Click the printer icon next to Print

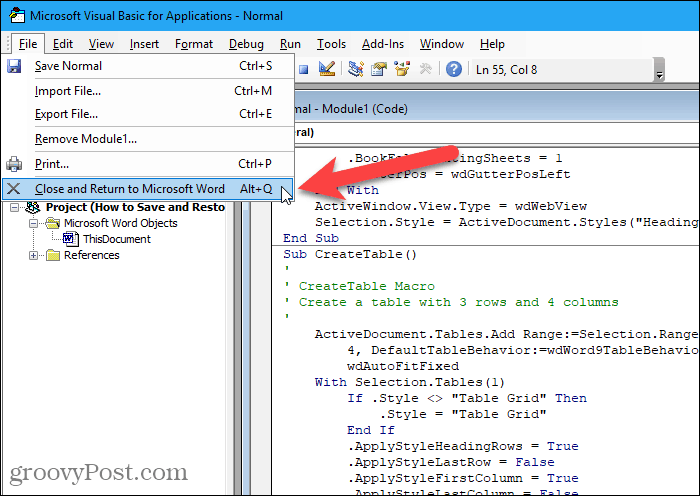14,164
